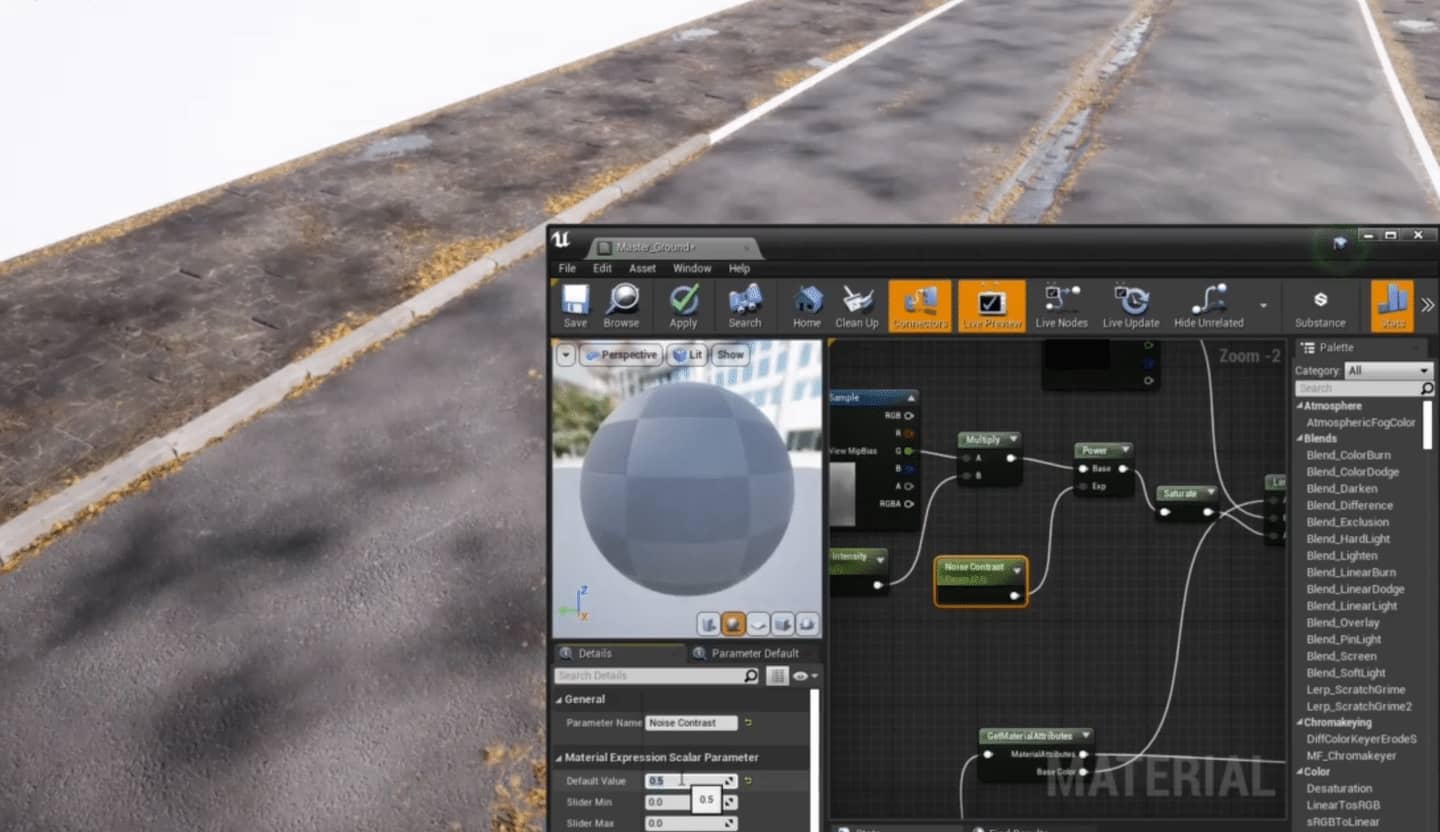This screenshot has height=832, width=1440.
Task: Open the dropdown arrow beside Hide Unrelated
Action: click(x=1263, y=306)
